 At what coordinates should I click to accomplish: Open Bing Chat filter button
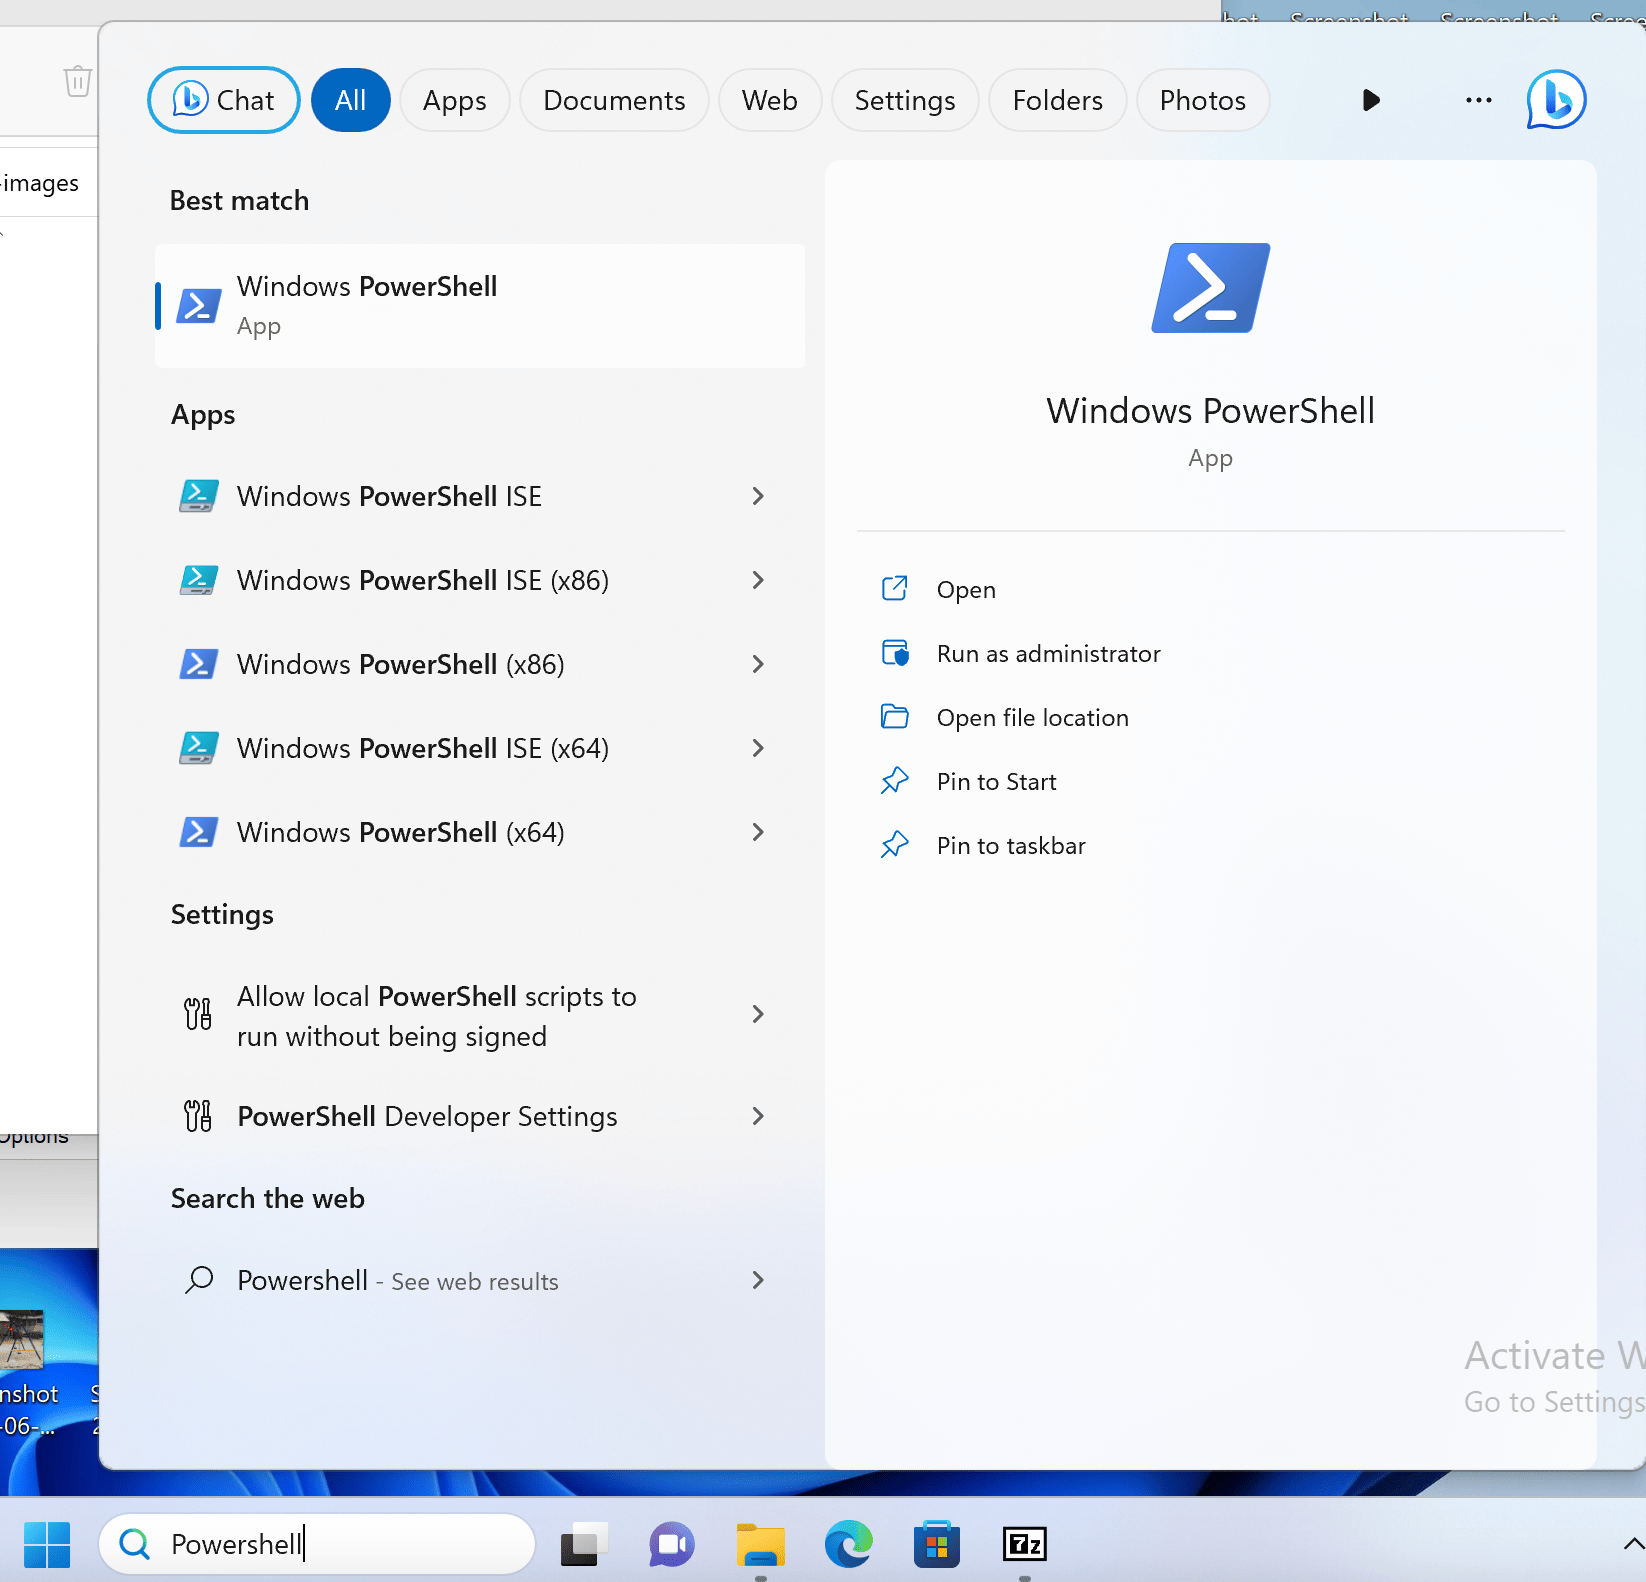[x=224, y=100]
